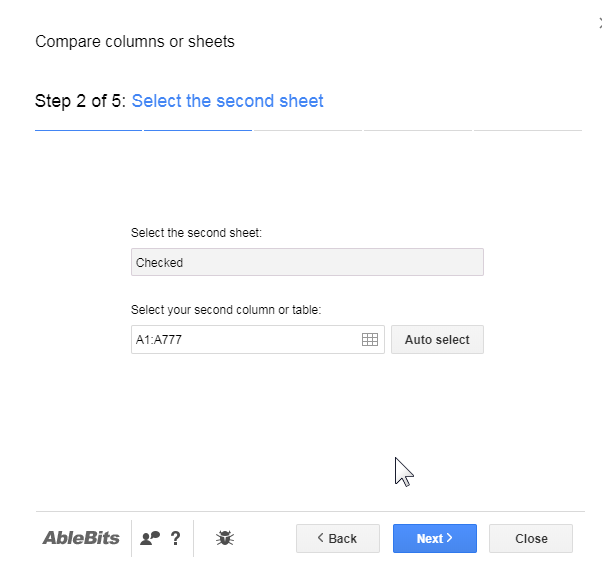The width and height of the screenshot is (602, 573).
Task: Open the second sheet selector showing Checked
Action: (307, 262)
